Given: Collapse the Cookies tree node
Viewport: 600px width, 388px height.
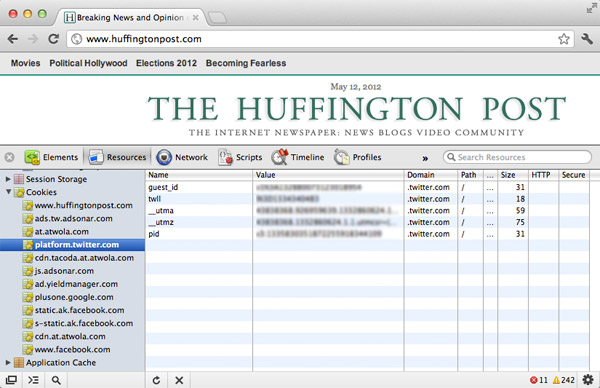Looking at the screenshot, I should pyautogui.click(x=8, y=192).
